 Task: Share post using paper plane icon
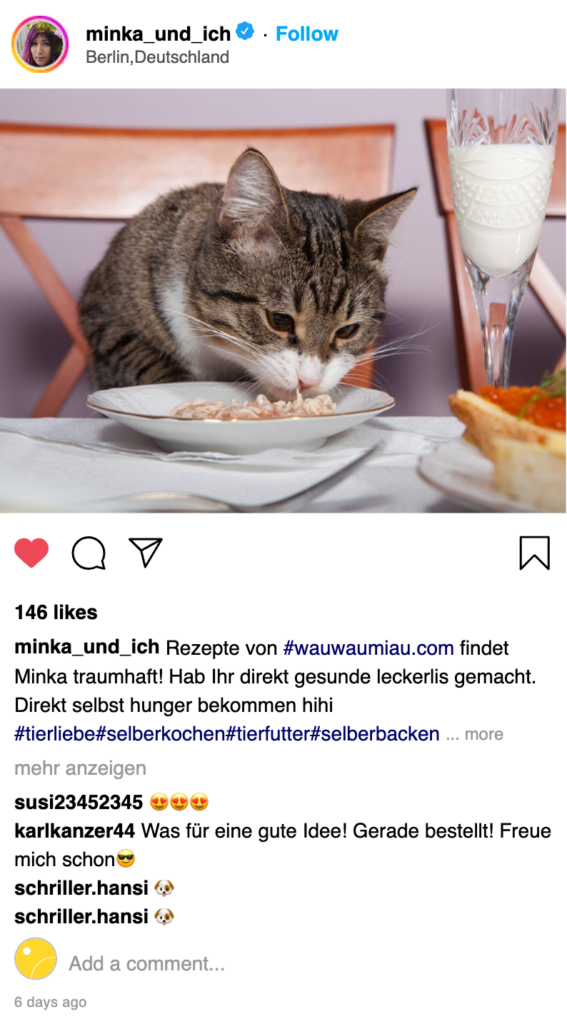point(145,552)
